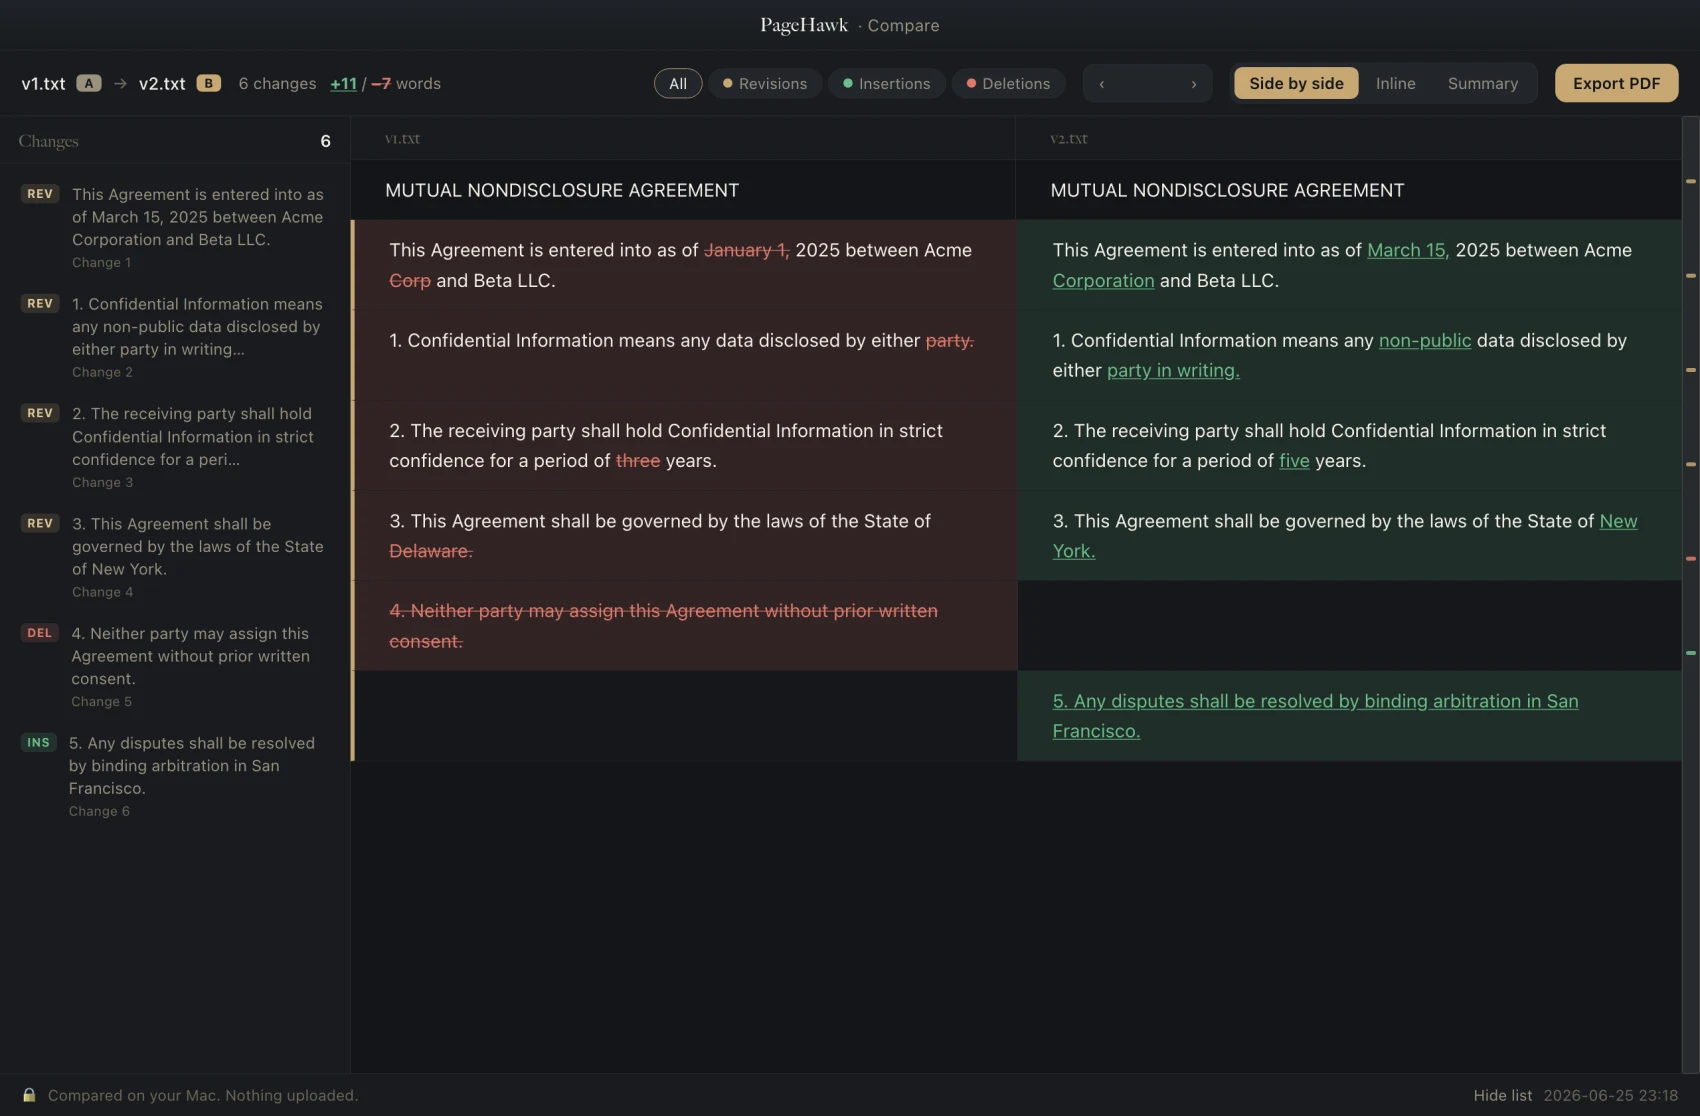The image size is (1700, 1116).
Task: Go to previous change with left chevron
Action: (x=1102, y=84)
